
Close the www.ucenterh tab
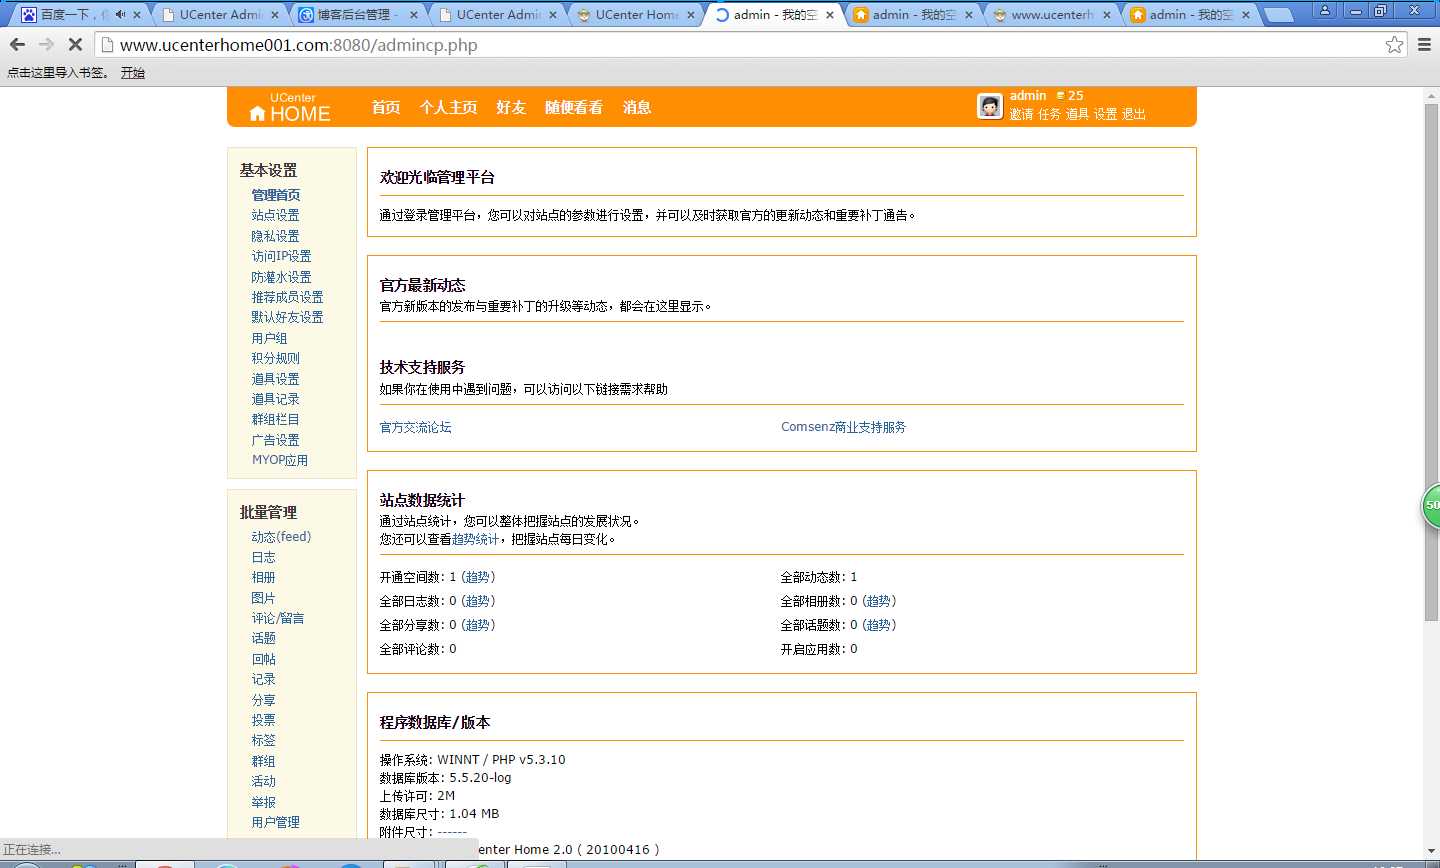(x=1107, y=15)
